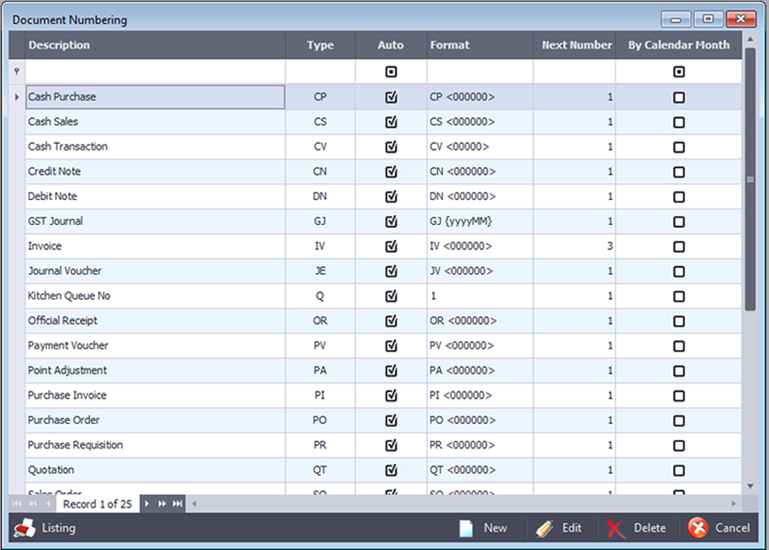Click the Description filter input field
This screenshot has height=550, width=769.
[x=155, y=72]
